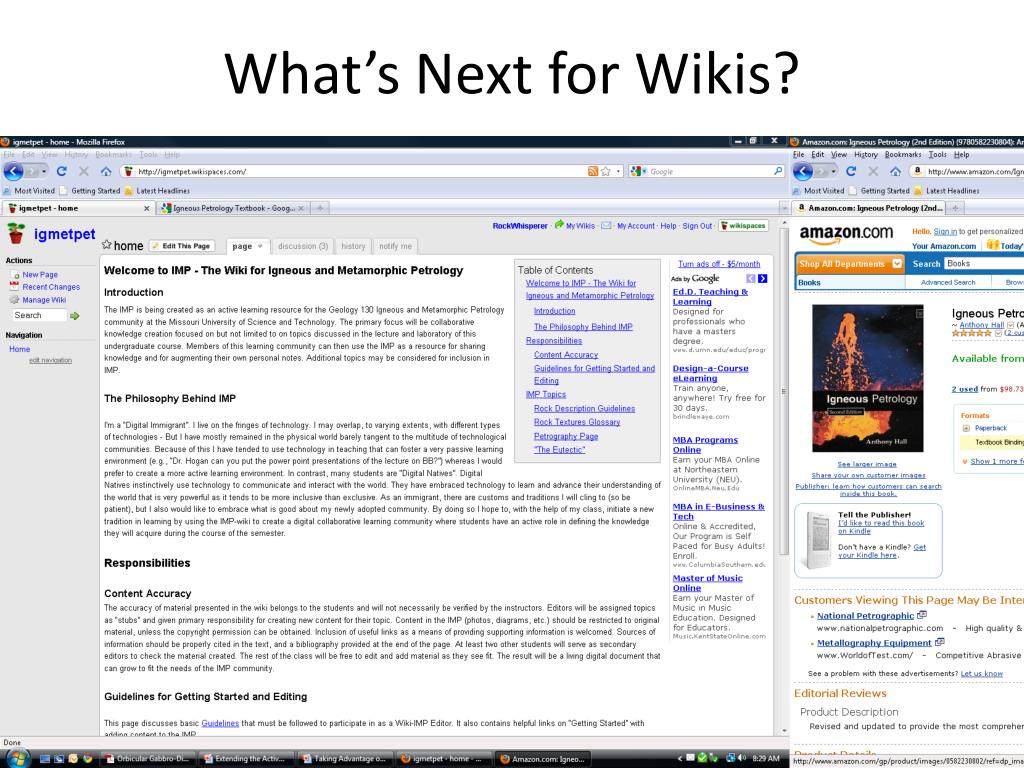Open Bookmarks menu in Amazon window
This screenshot has height=768, width=1024.
pos(903,155)
